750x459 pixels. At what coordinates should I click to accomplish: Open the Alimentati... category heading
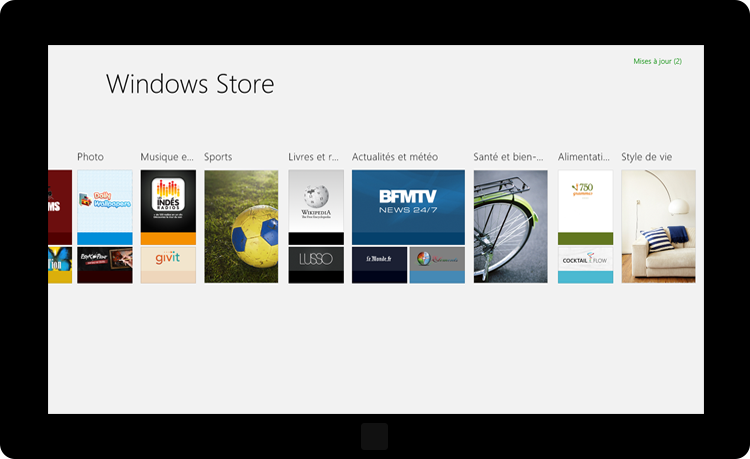584,157
